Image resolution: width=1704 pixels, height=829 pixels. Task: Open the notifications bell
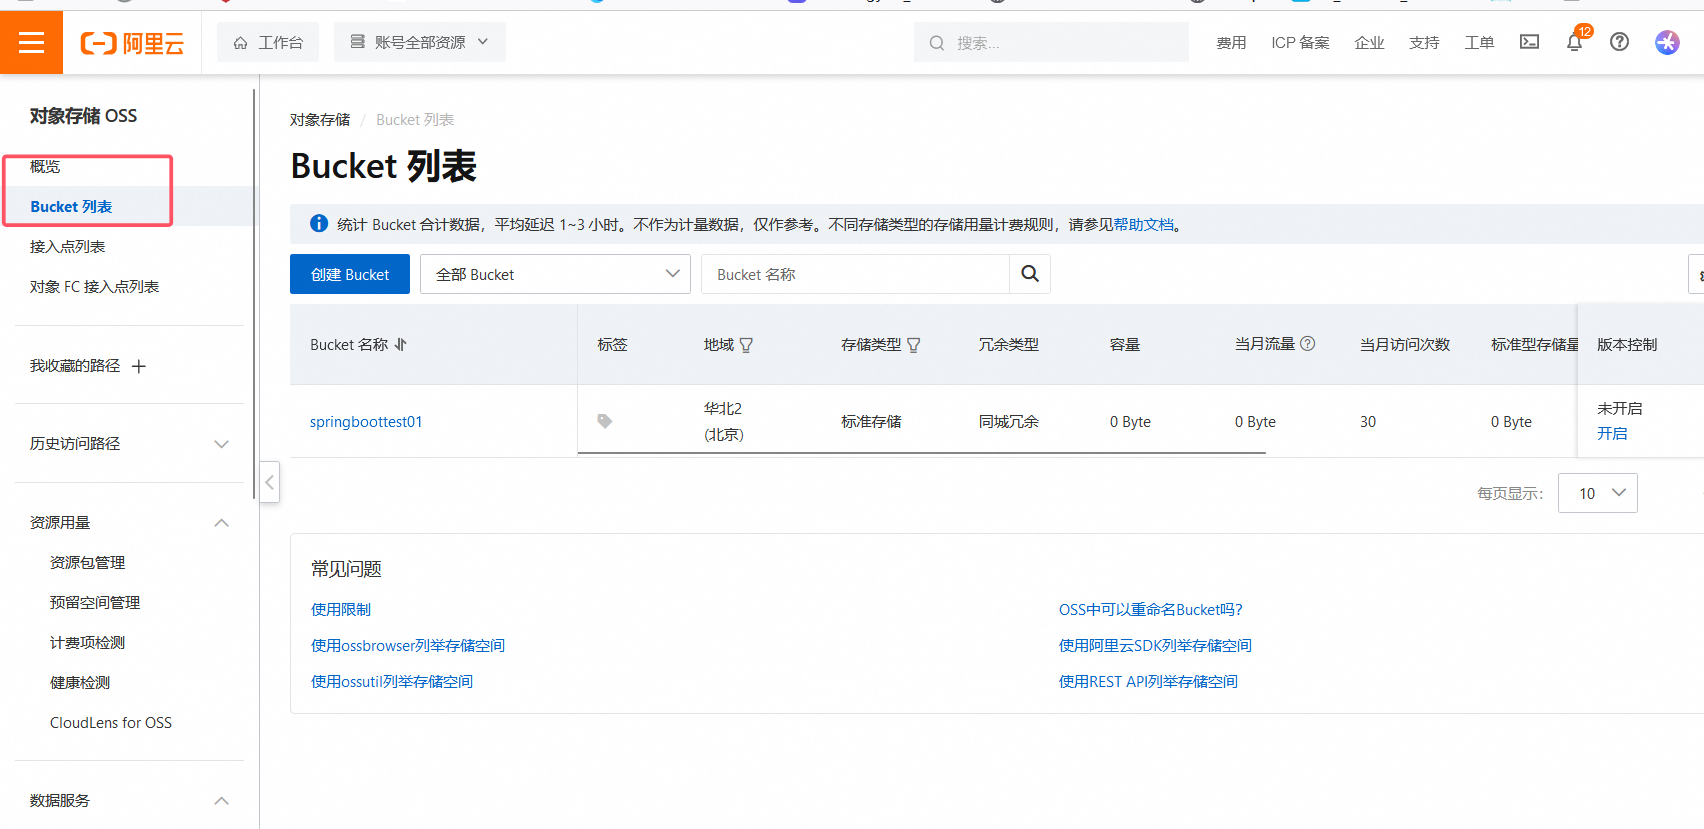pyautogui.click(x=1574, y=42)
